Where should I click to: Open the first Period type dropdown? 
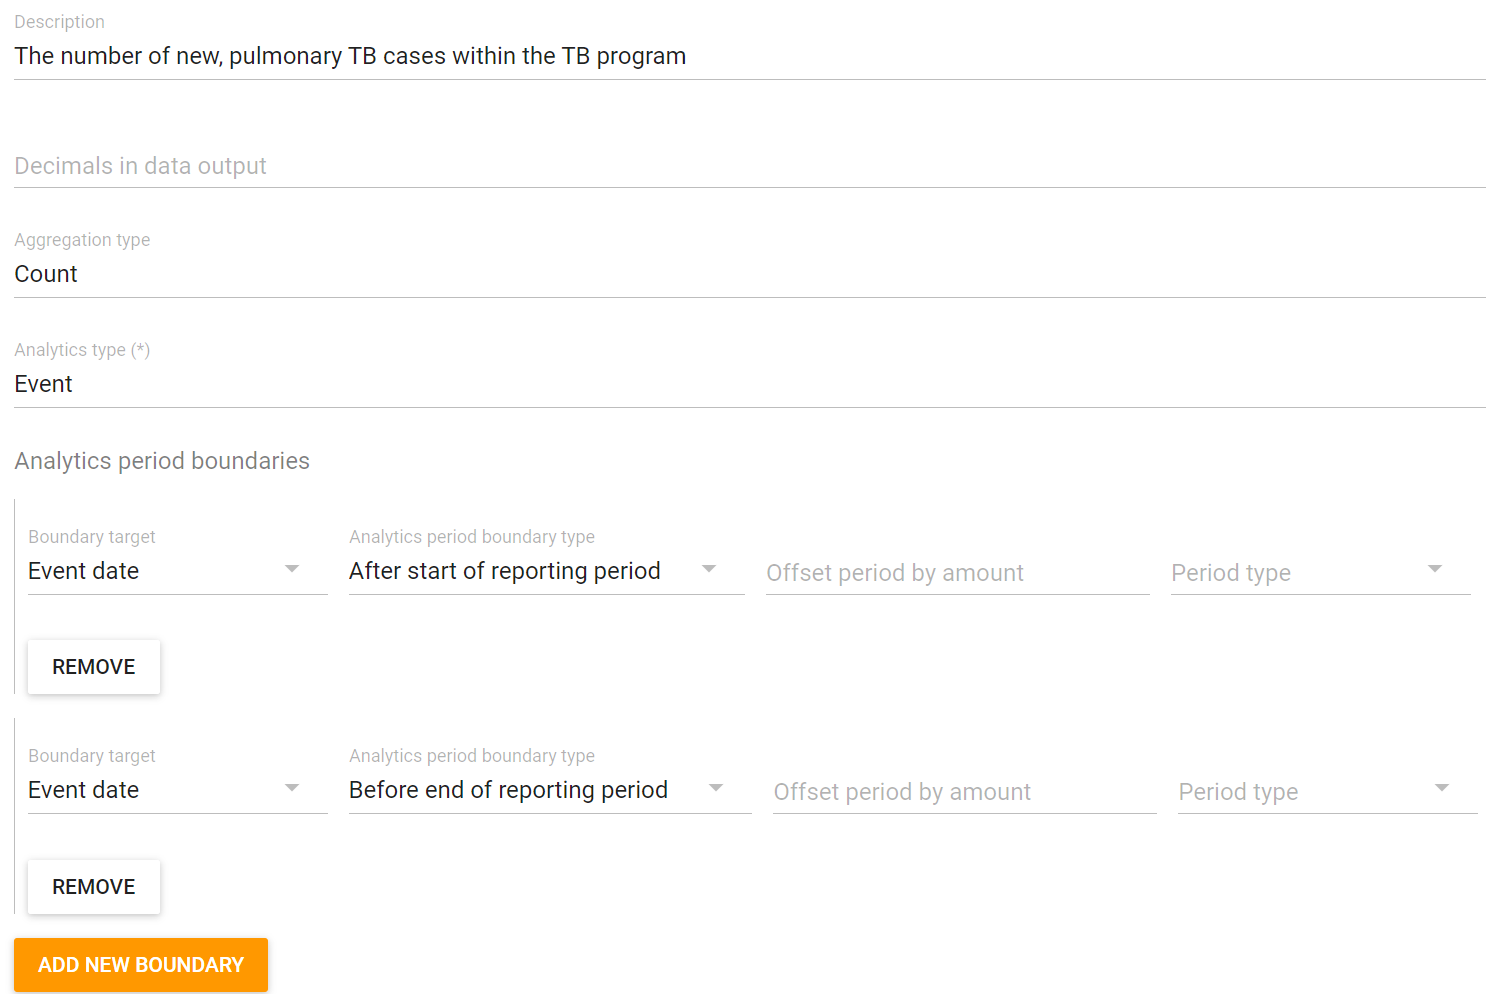(1320, 573)
